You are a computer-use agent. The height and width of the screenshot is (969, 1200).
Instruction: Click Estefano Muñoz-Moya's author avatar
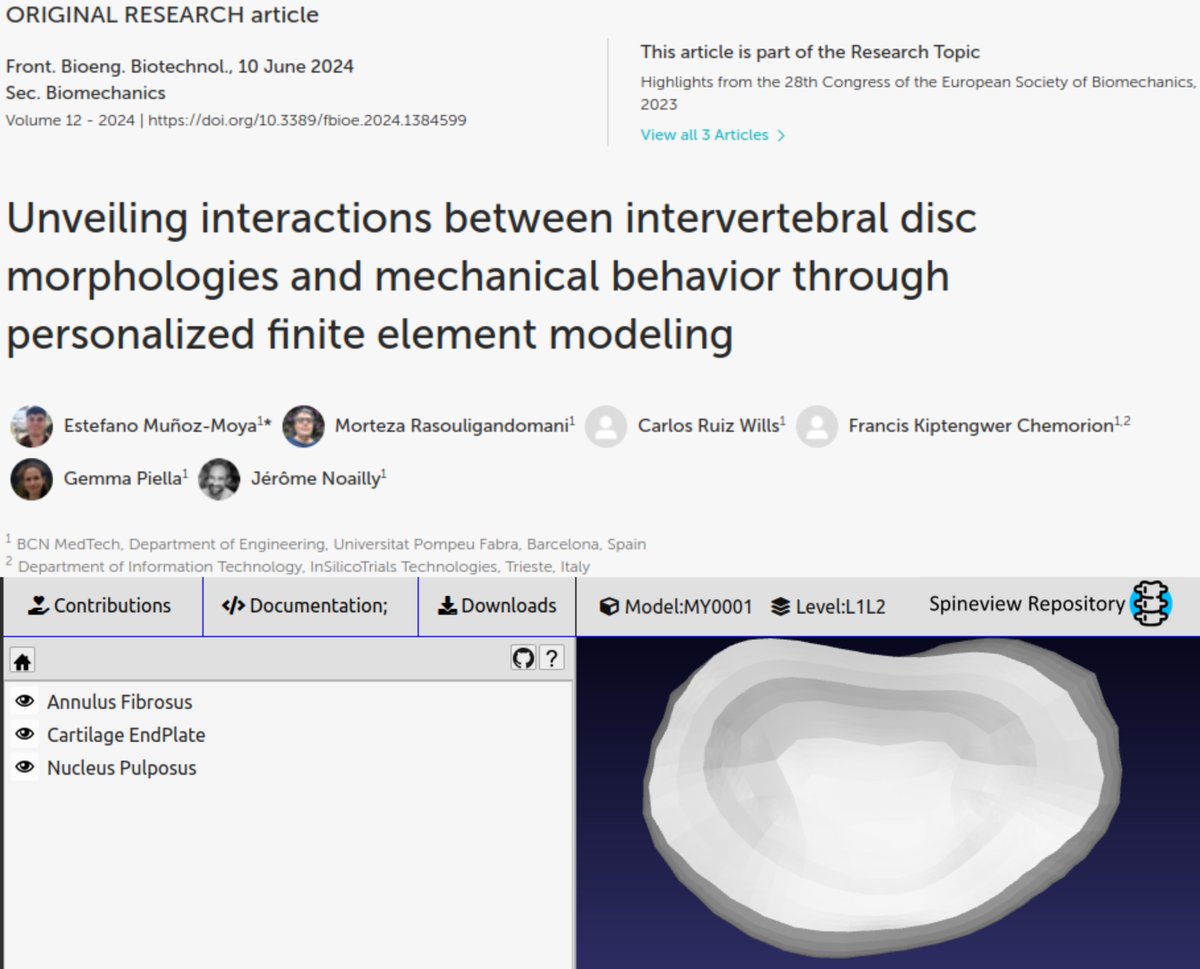tap(33, 425)
